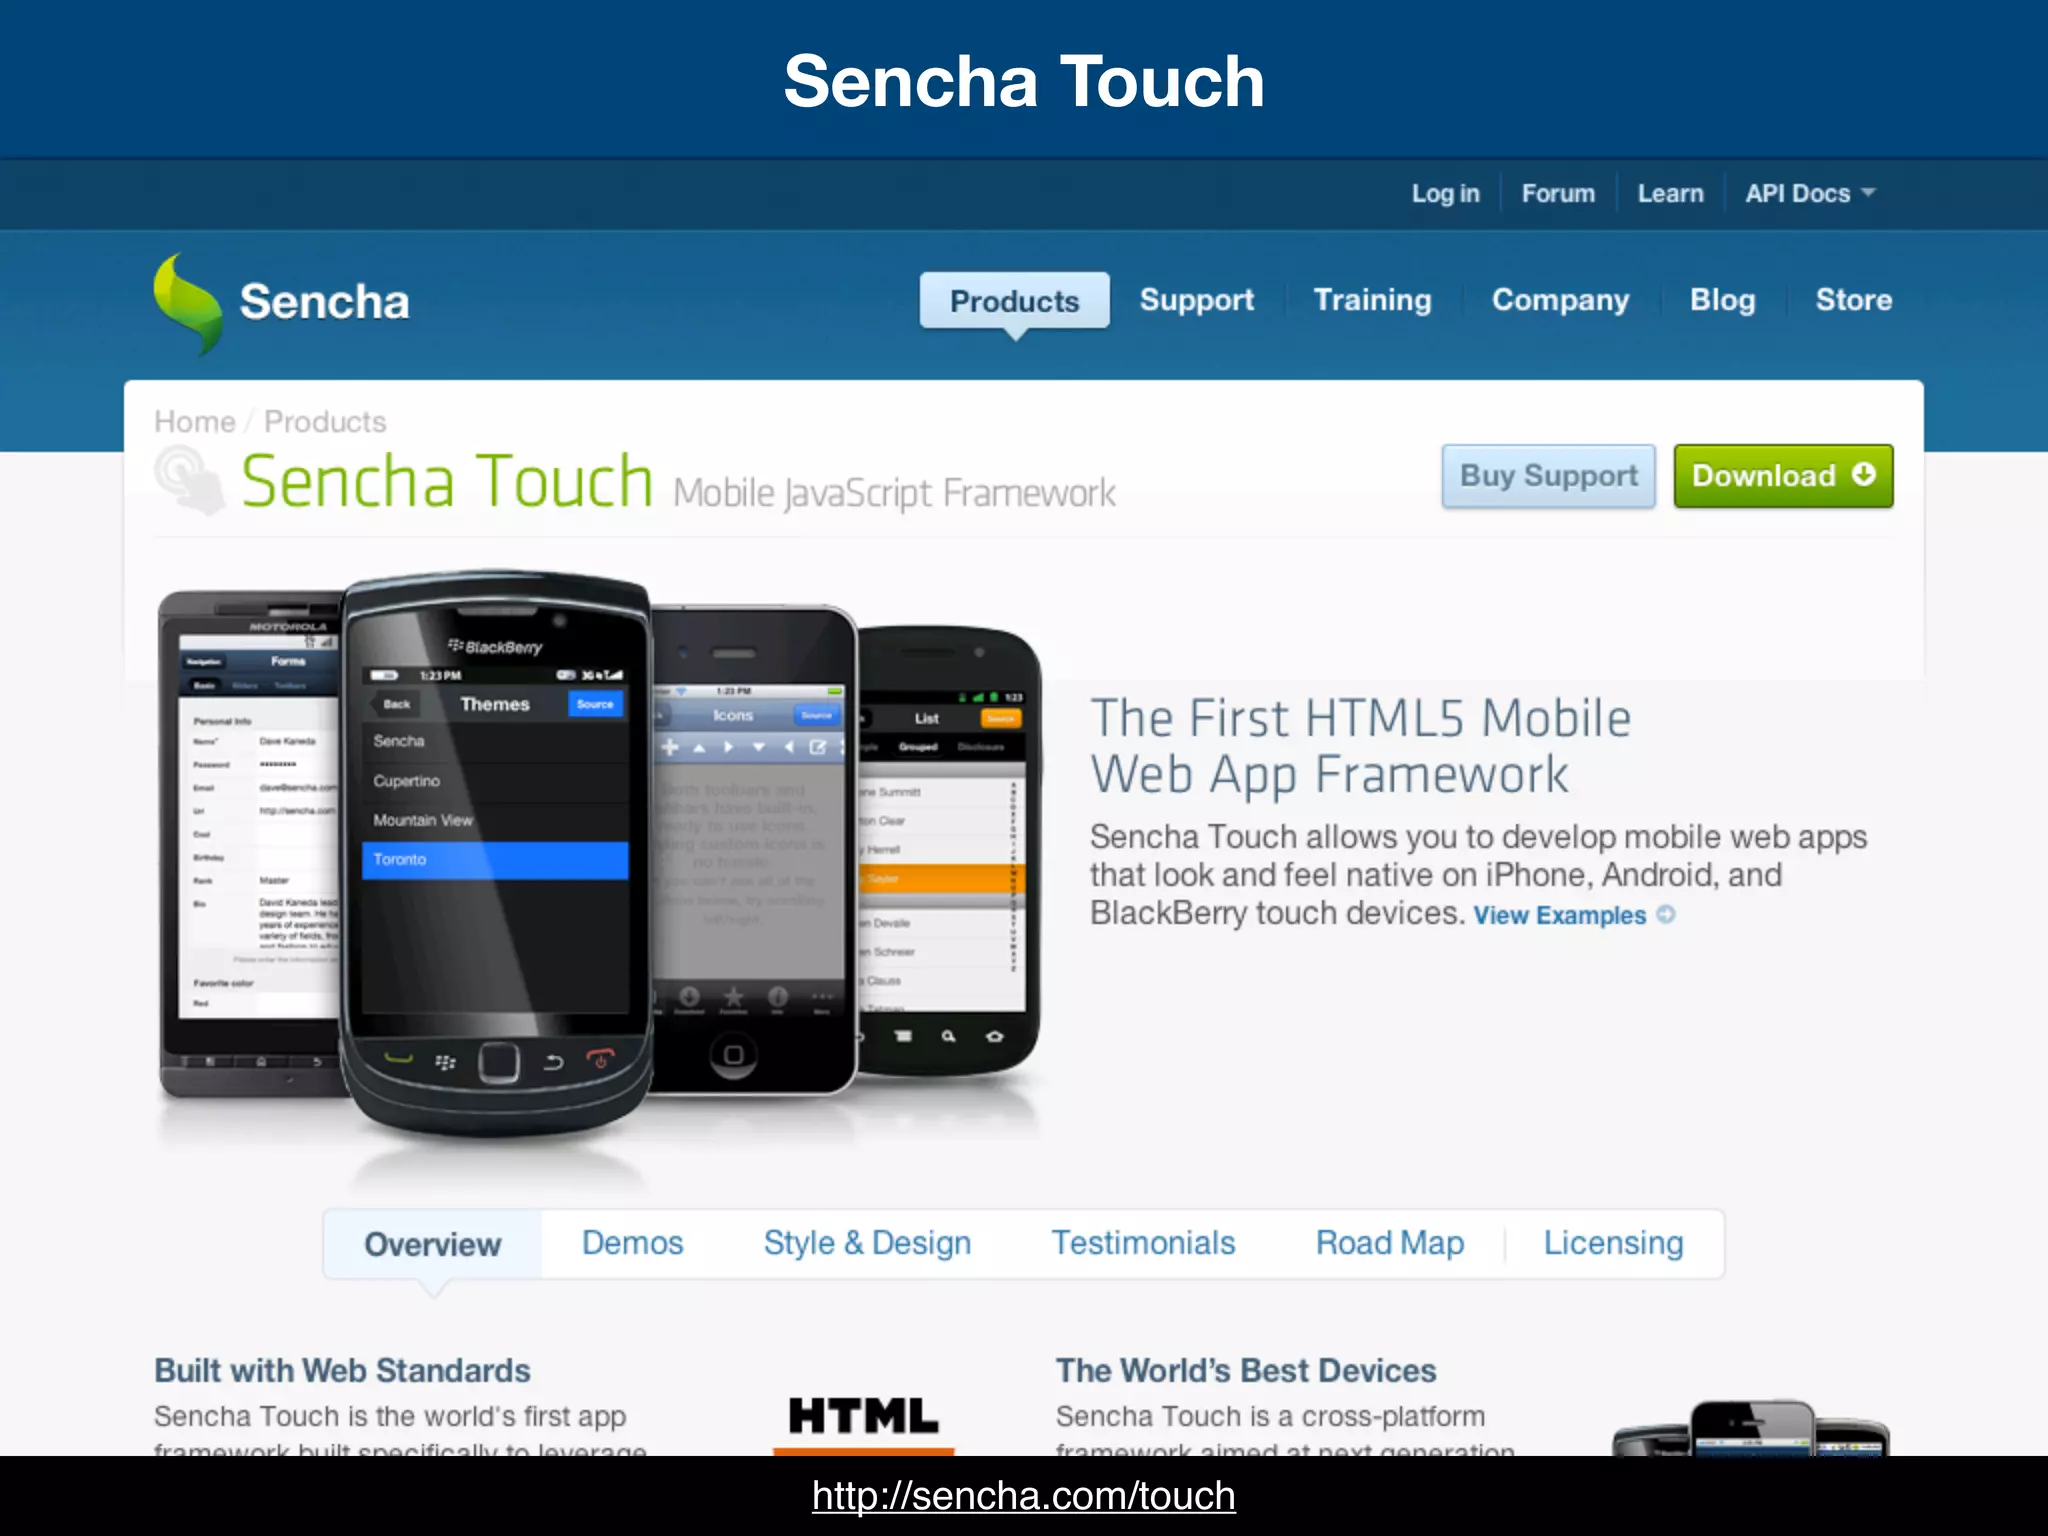2048x1536 pixels.
Task: Click the Log in link
Action: [x=1445, y=193]
